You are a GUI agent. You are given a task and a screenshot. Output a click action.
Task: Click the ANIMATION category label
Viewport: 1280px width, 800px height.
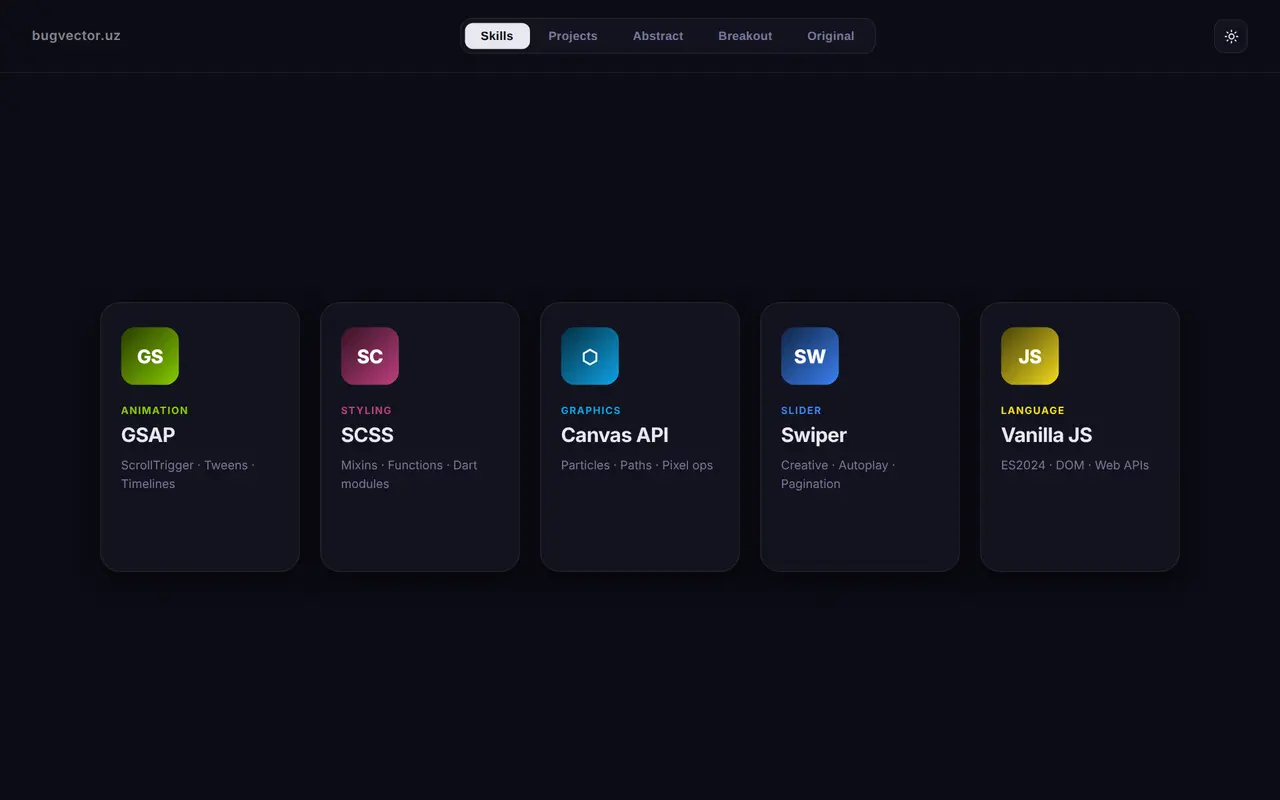155,410
